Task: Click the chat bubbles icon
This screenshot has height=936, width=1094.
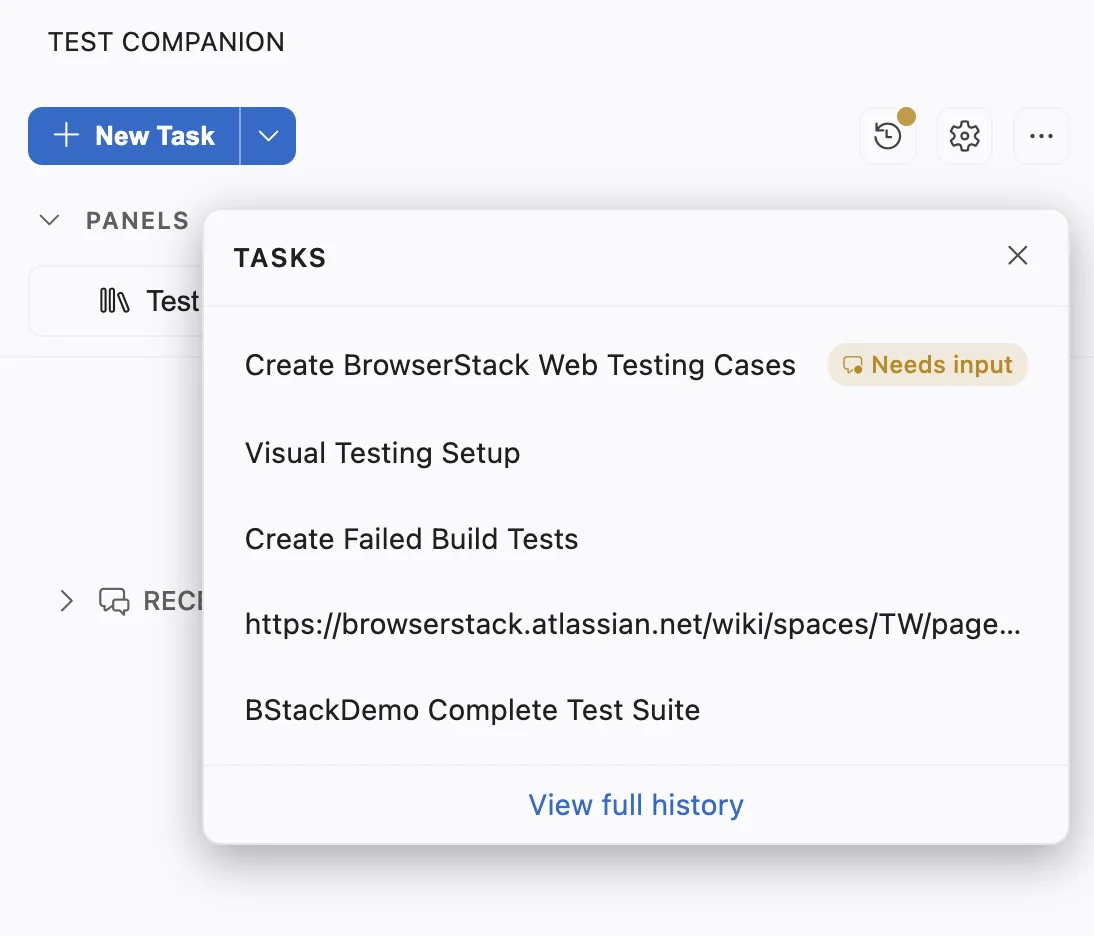Action: (114, 601)
